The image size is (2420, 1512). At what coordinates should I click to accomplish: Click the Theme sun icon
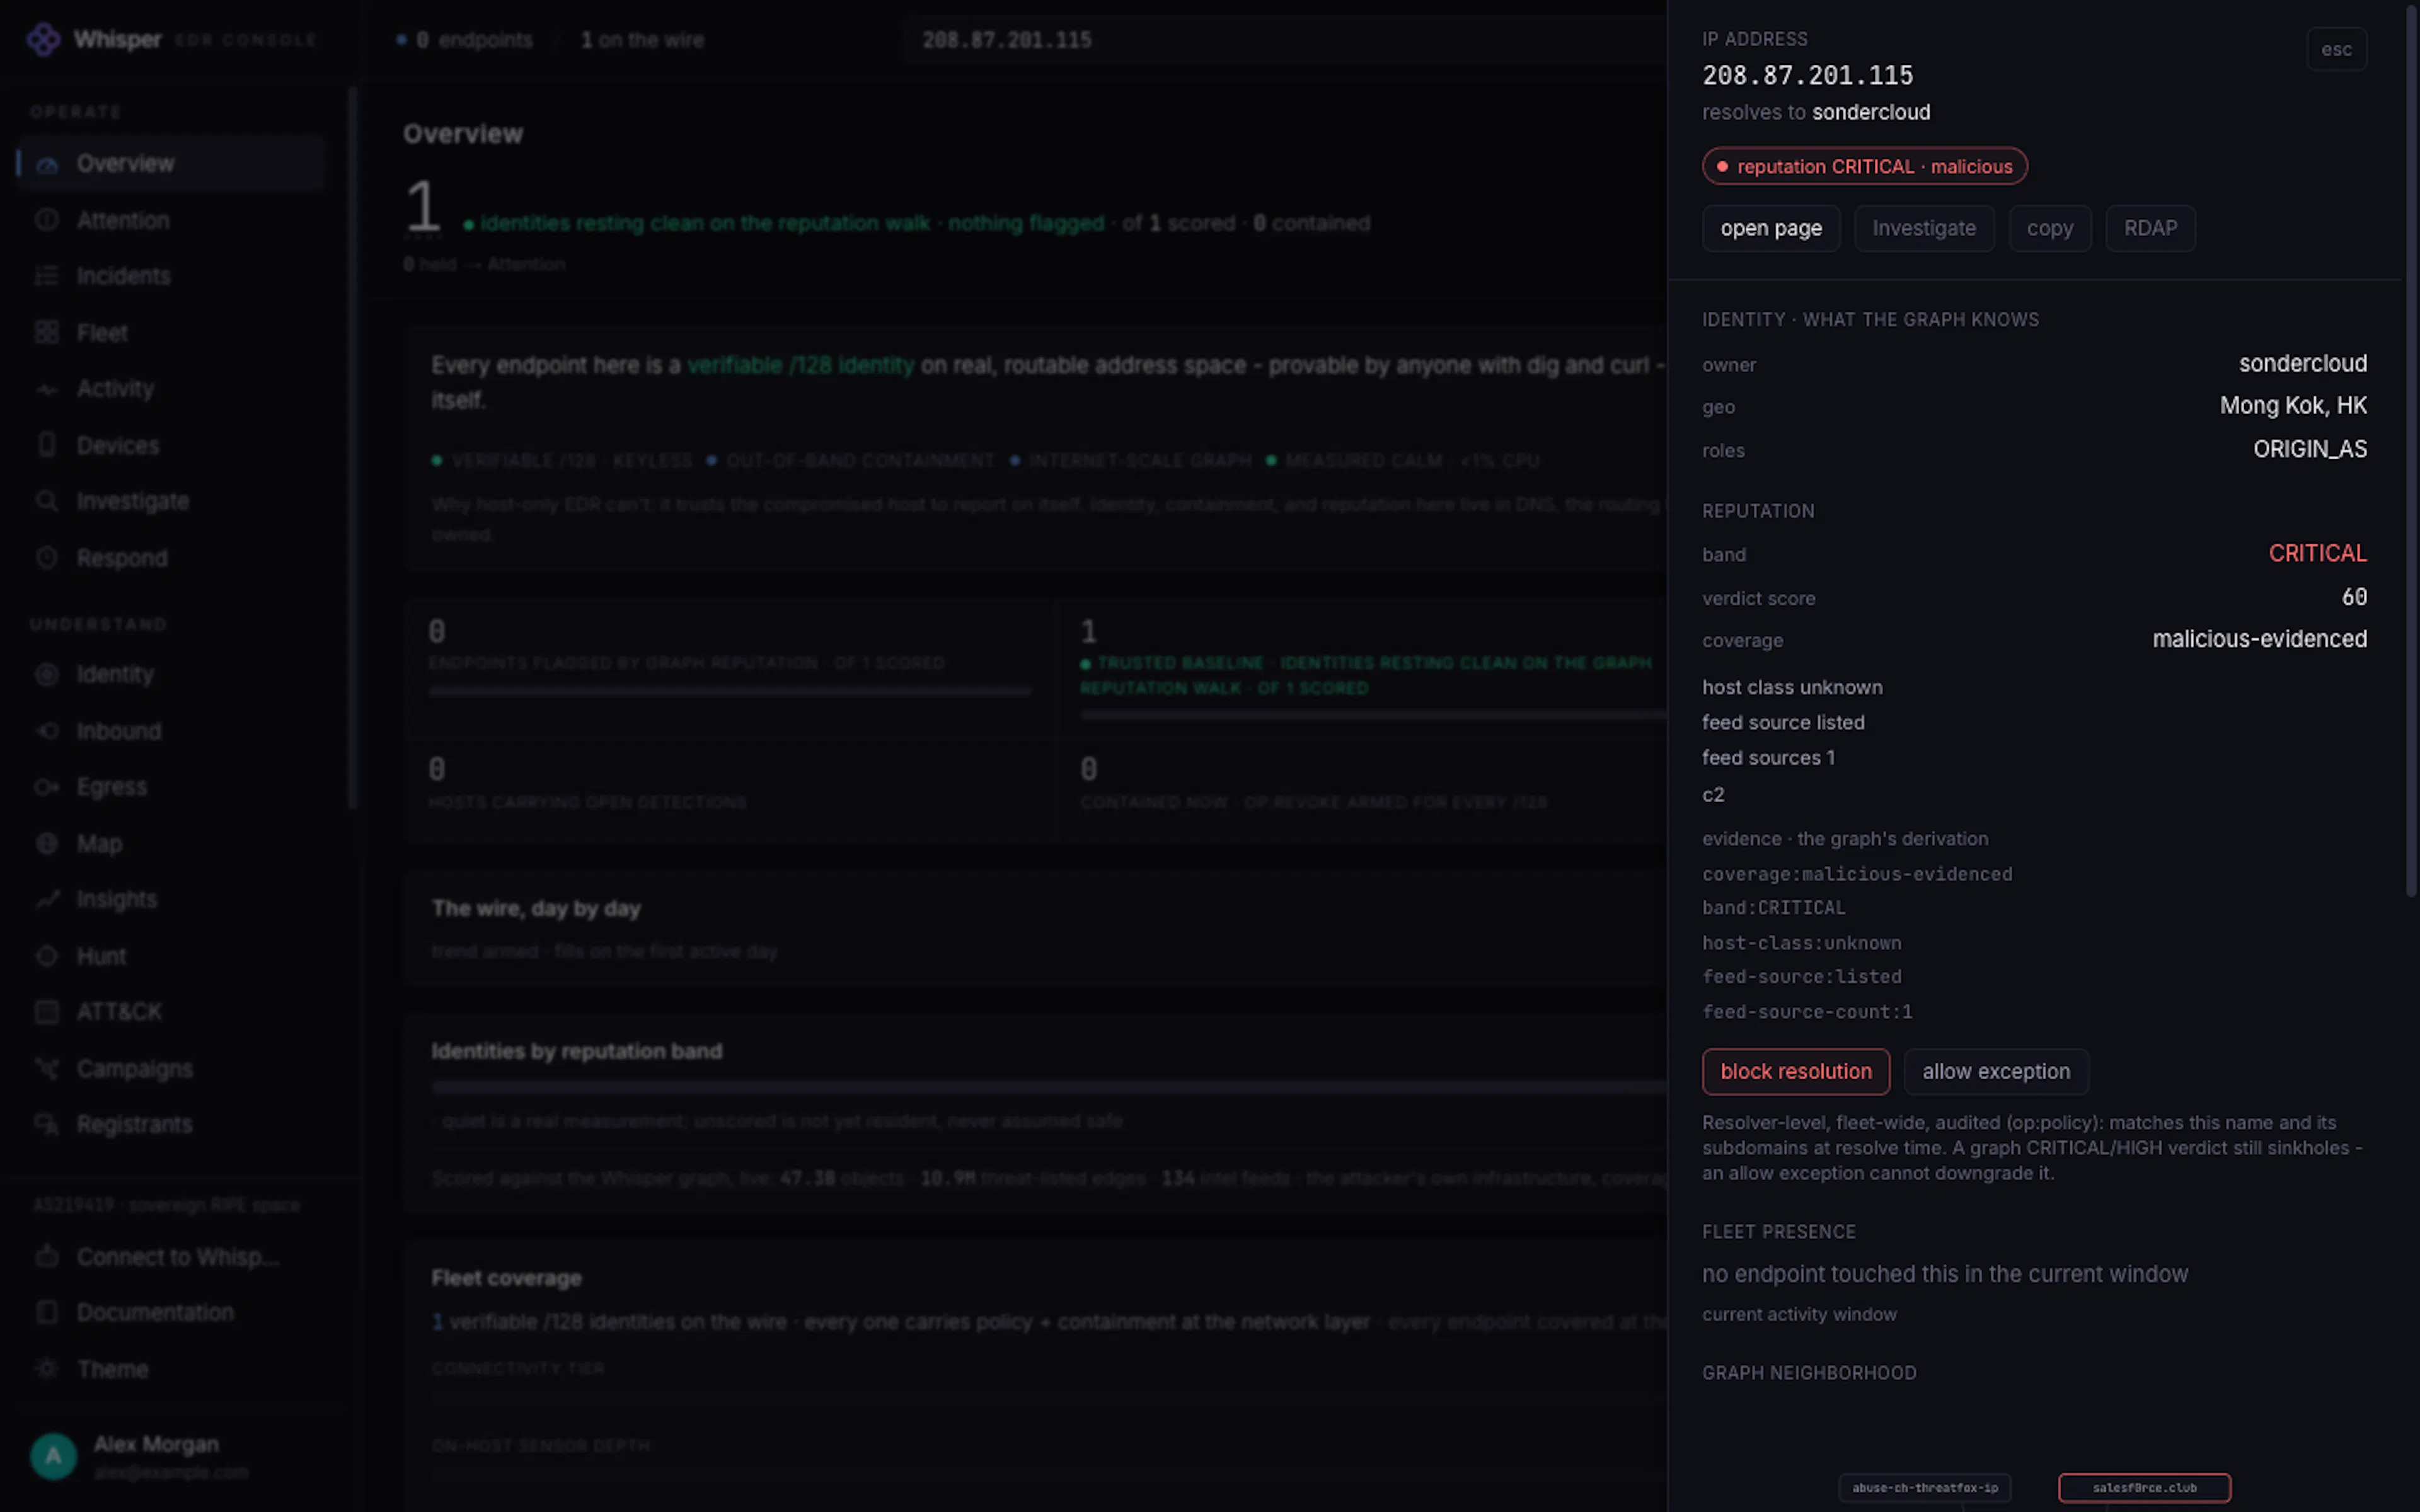(x=47, y=1369)
